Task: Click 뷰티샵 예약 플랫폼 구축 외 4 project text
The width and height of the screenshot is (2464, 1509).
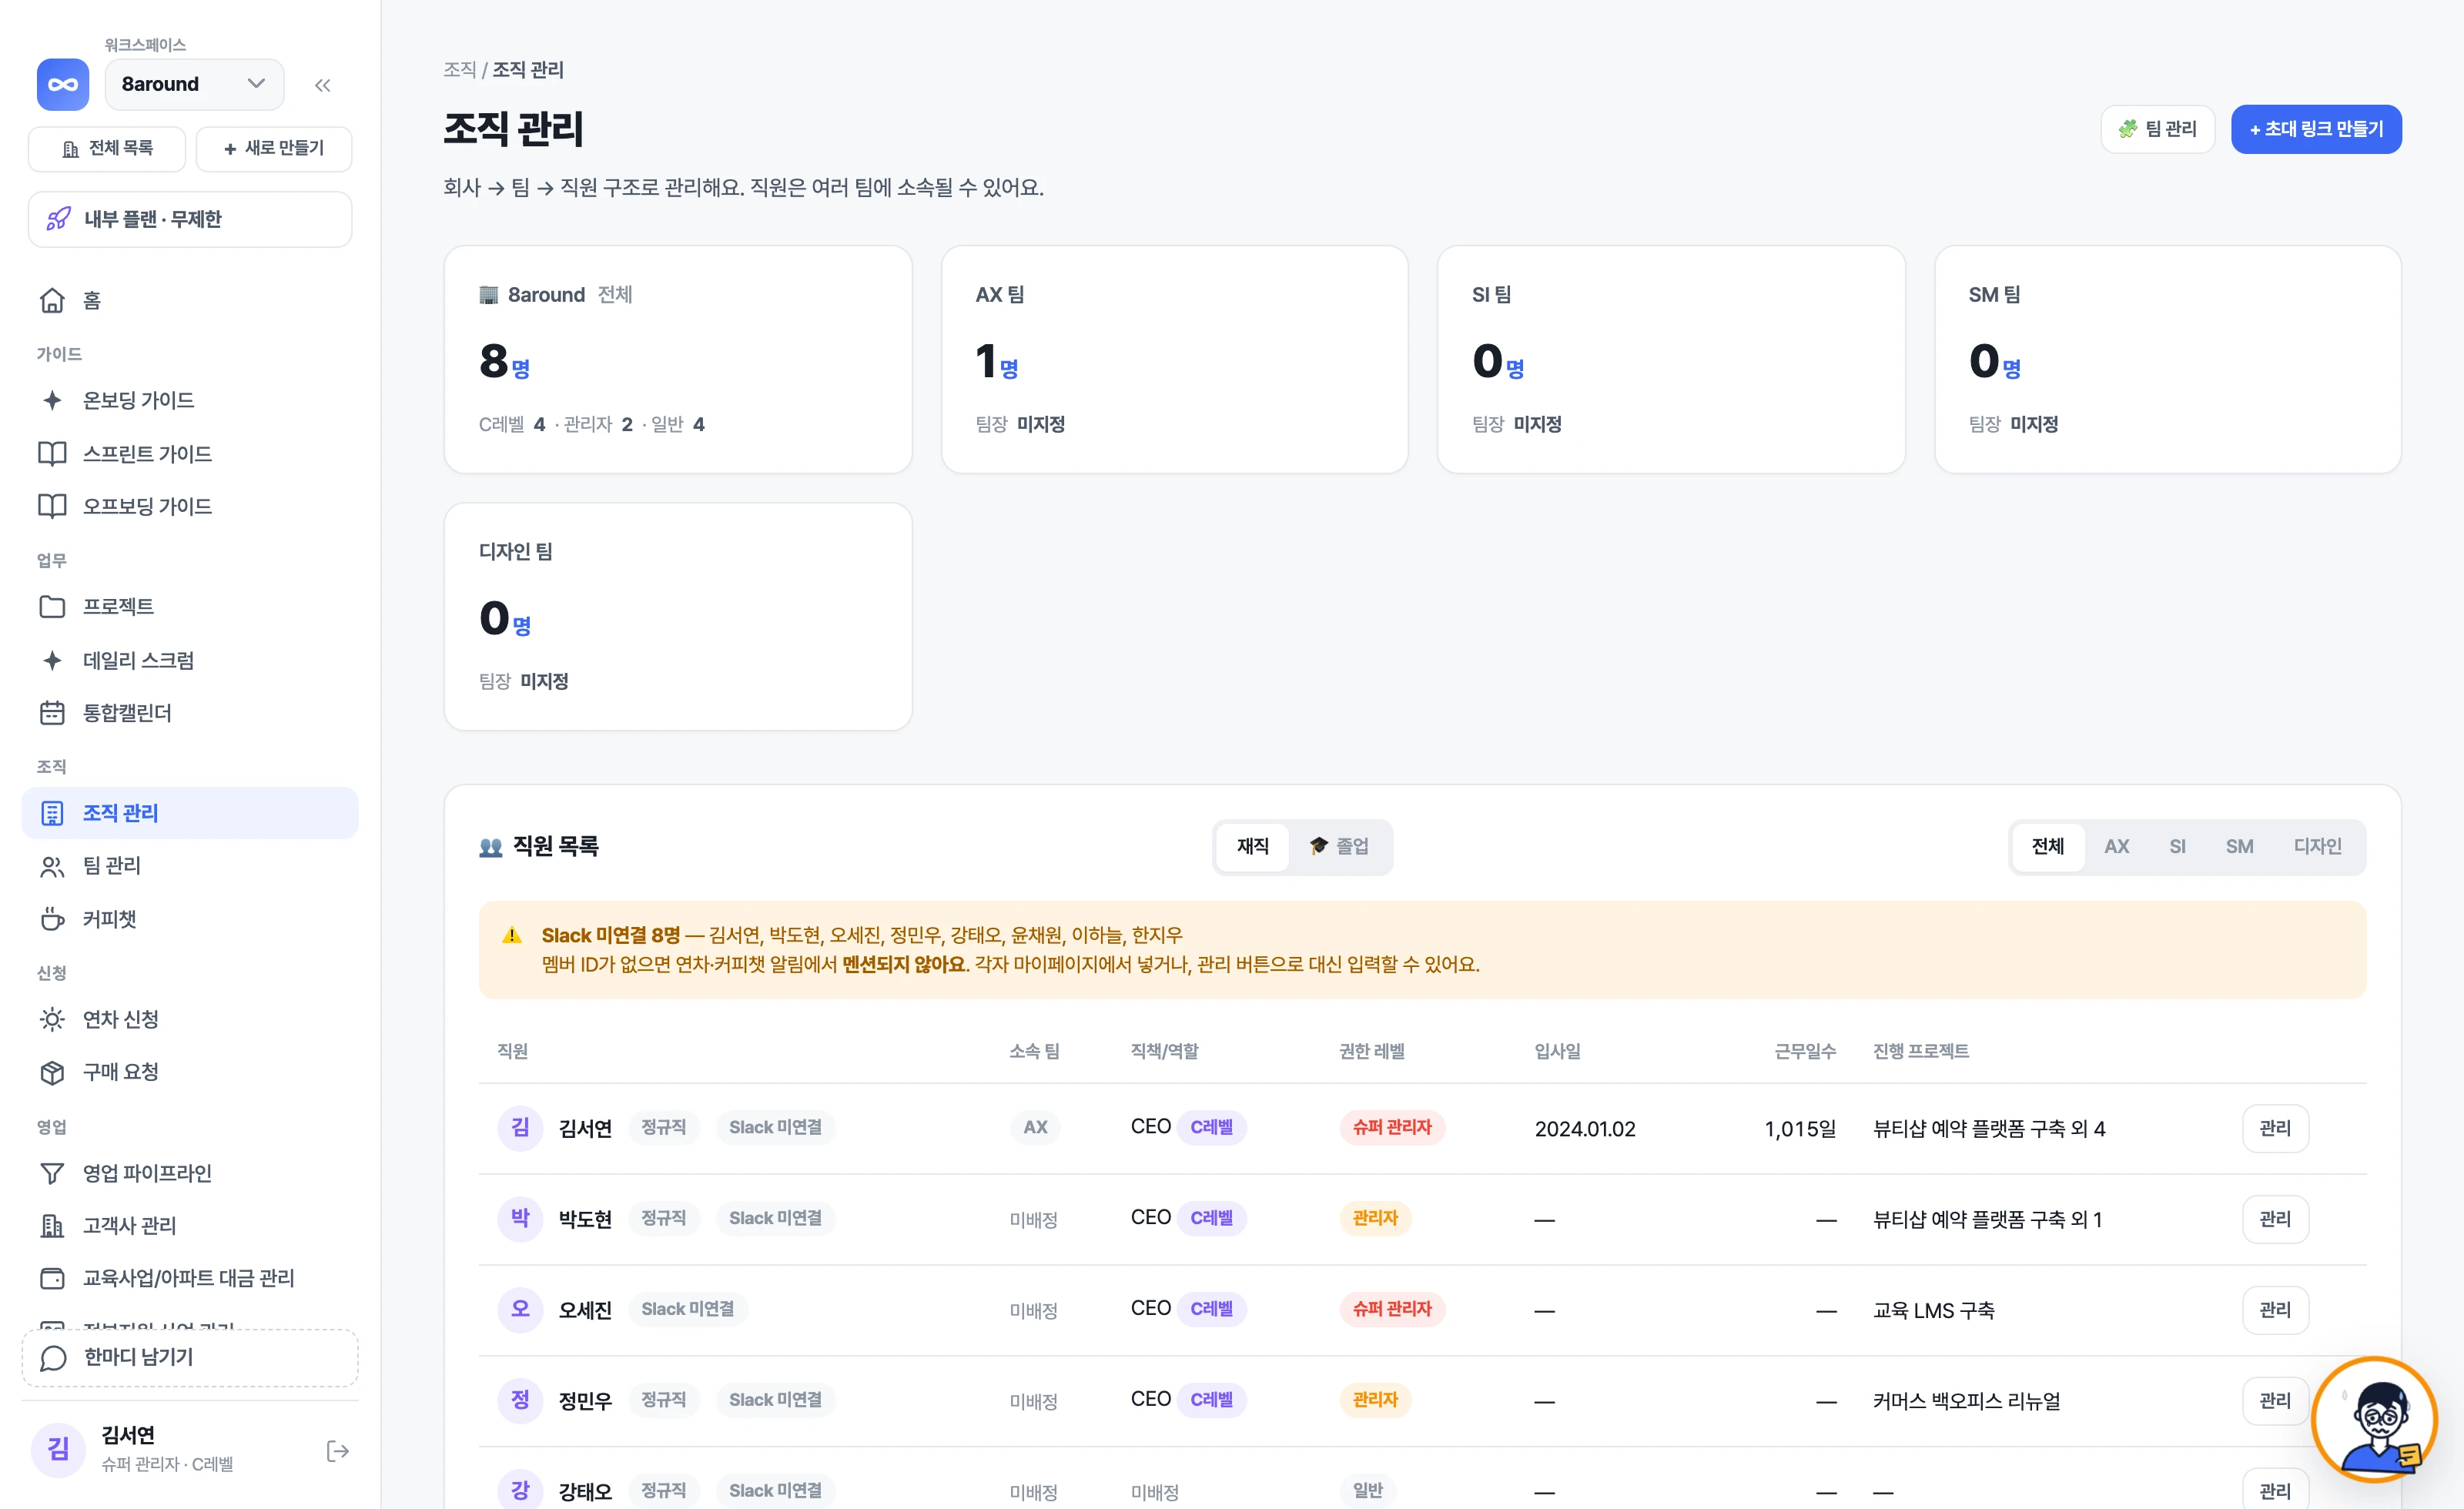Action: point(1989,1128)
